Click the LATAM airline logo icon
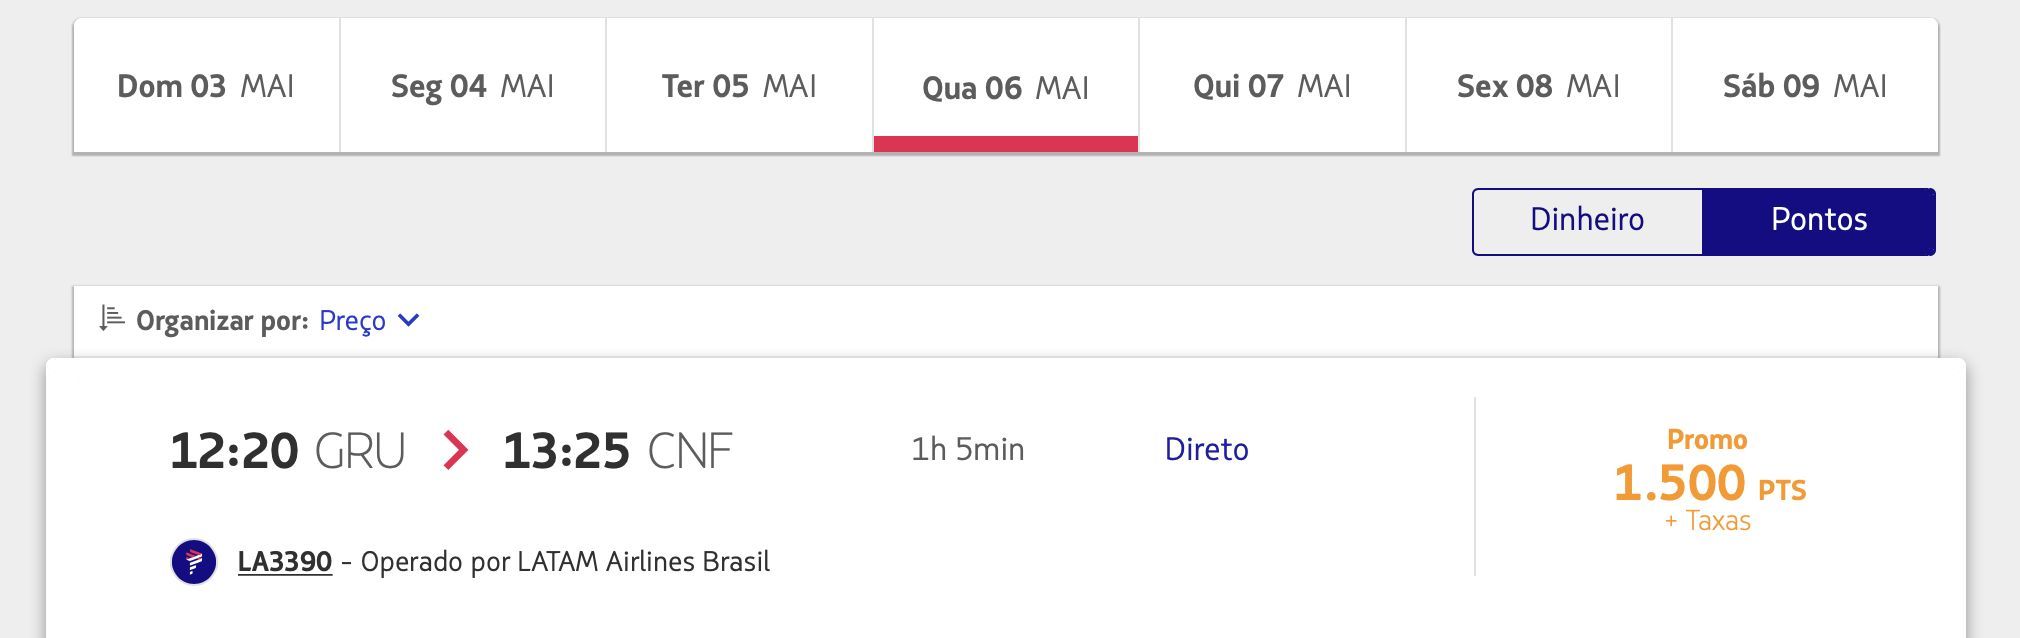The height and width of the screenshot is (638, 2020). [x=194, y=562]
